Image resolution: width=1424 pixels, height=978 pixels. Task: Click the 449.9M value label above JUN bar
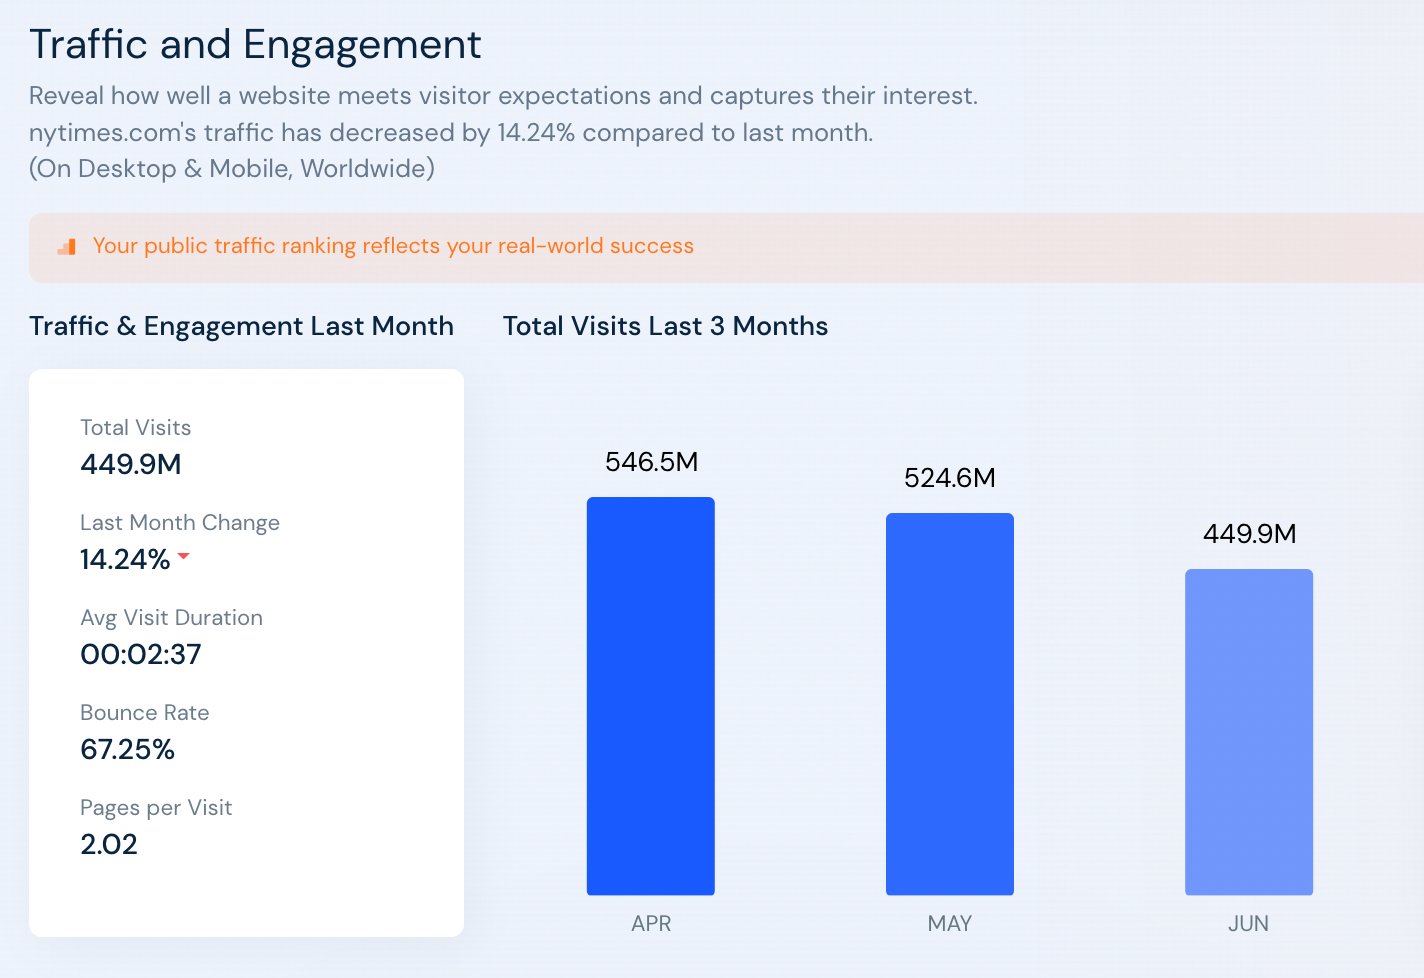pyautogui.click(x=1249, y=533)
